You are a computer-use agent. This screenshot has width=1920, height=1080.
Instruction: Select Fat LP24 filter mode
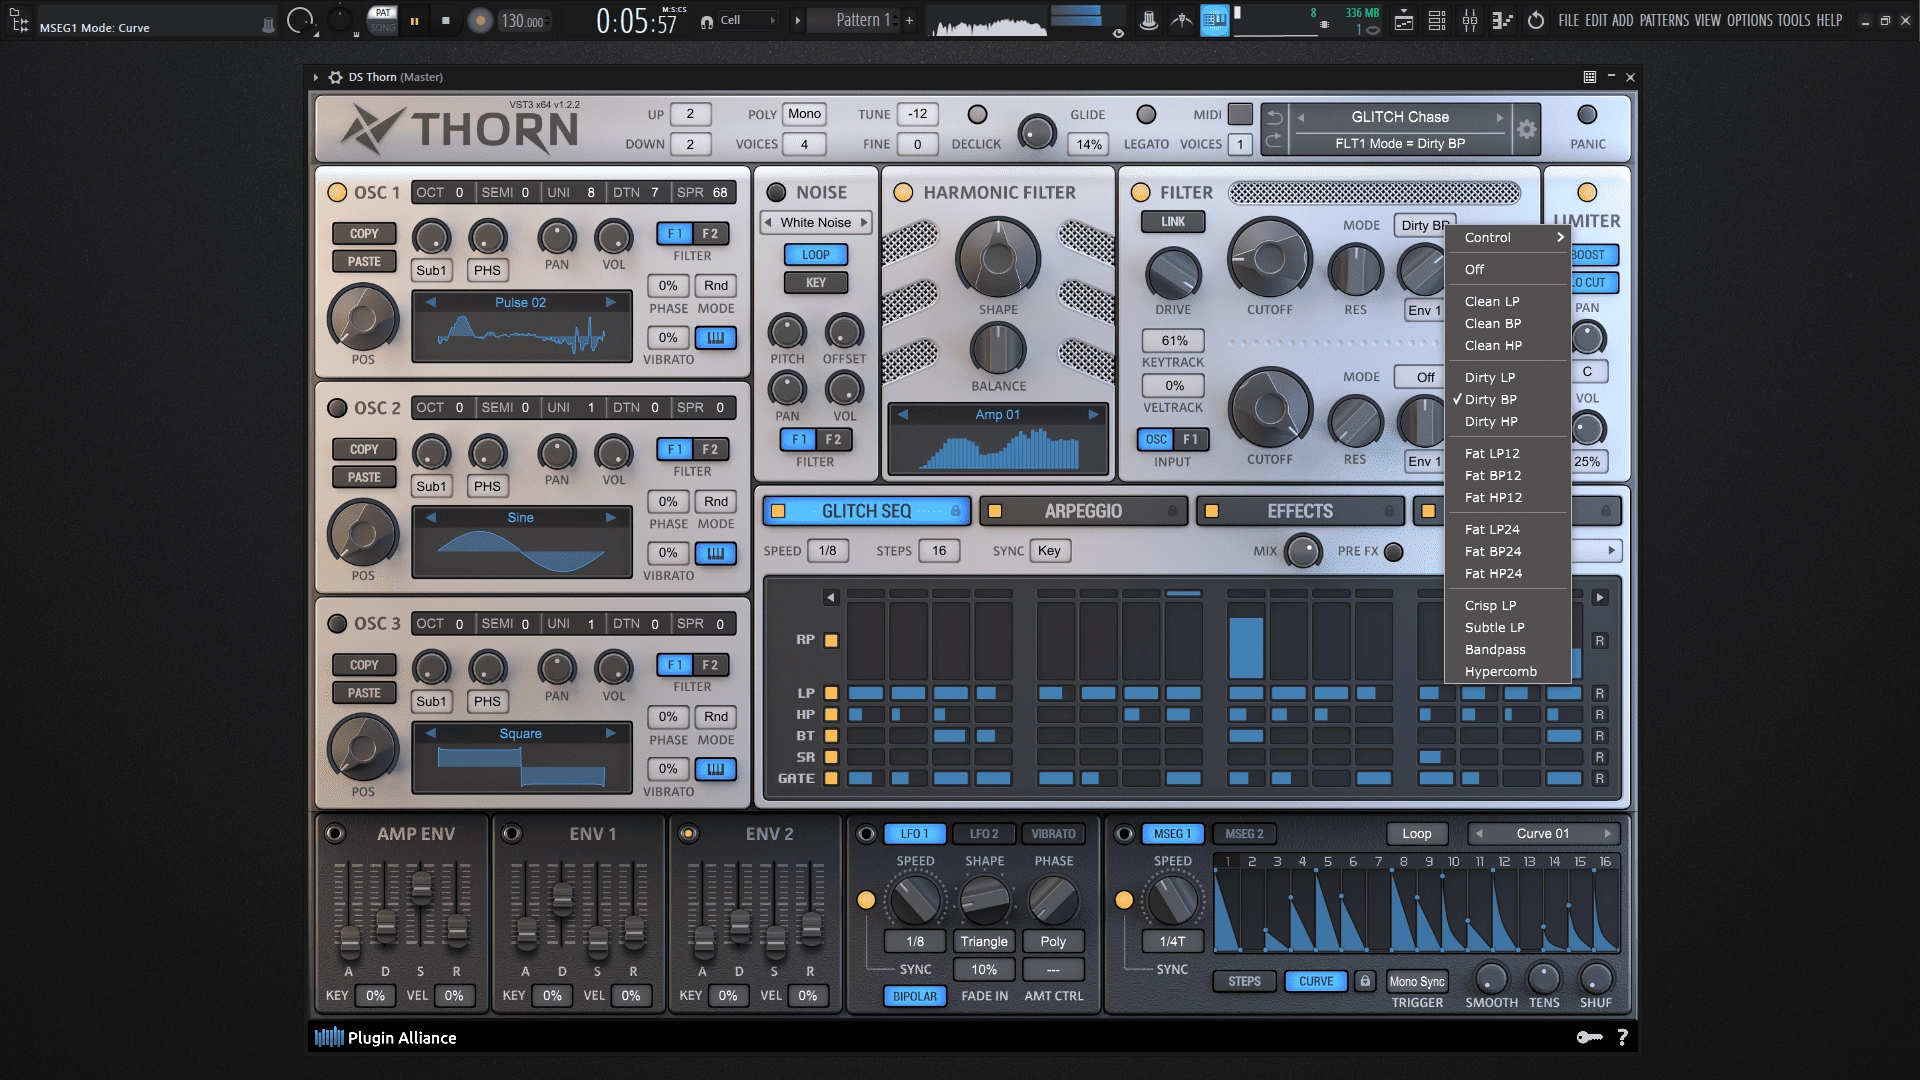pyautogui.click(x=1508, y=529)
